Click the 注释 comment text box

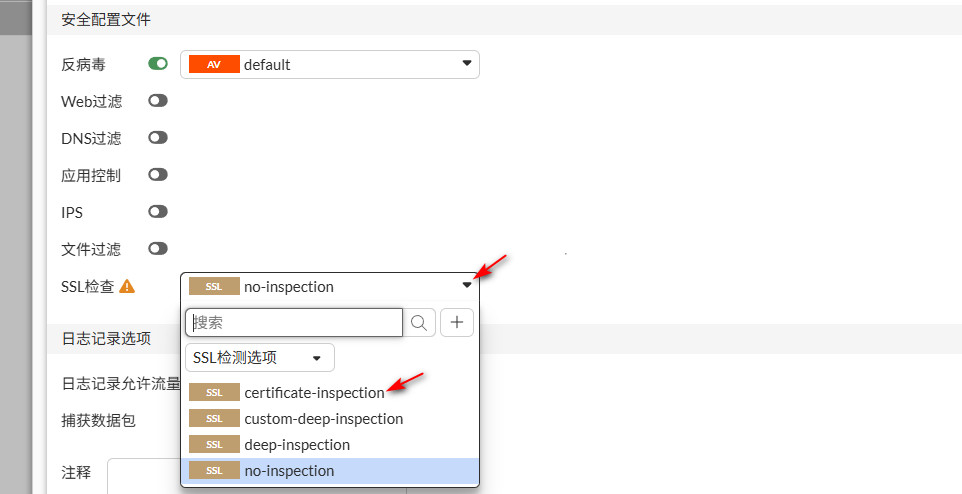[x=257, y=476]
